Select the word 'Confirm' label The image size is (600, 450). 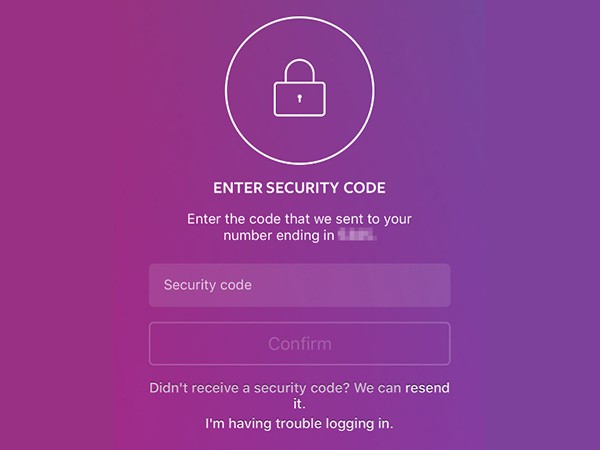coord(300,344)
